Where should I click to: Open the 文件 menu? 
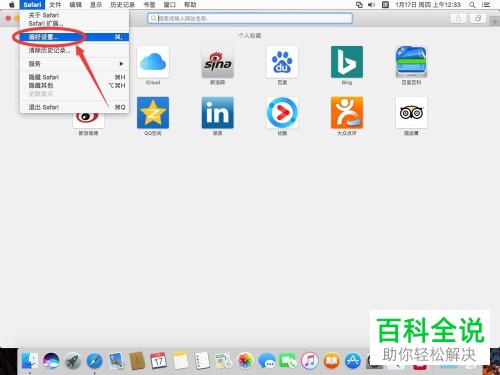coord(55,5)
